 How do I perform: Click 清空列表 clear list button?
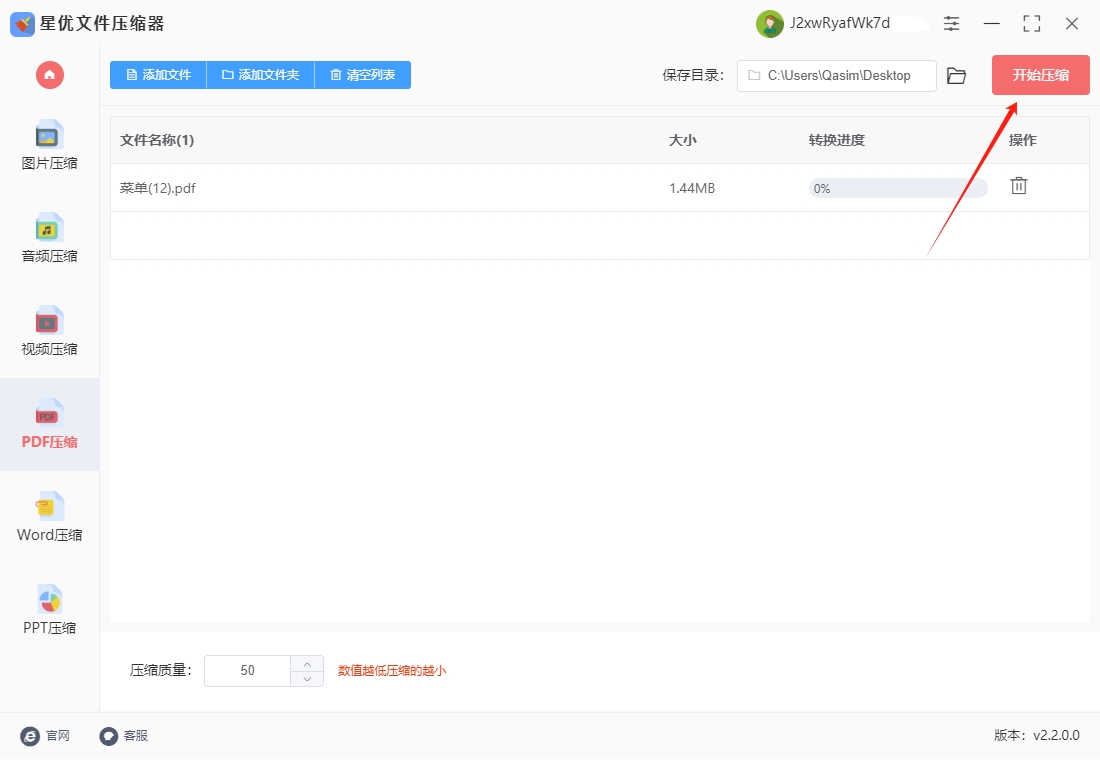pyautogui.click(x=363, y=74)
